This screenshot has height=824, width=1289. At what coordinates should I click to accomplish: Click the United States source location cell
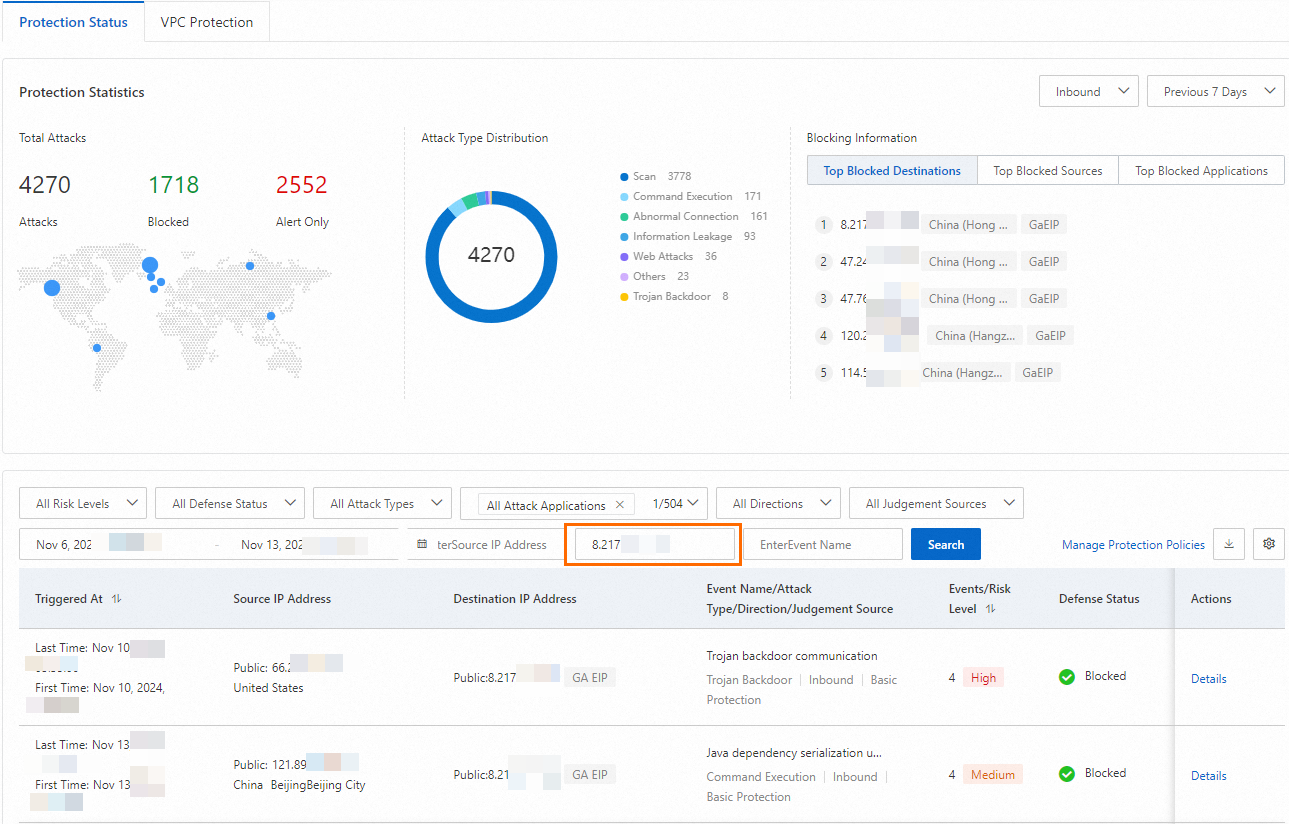tap(269, 688)
